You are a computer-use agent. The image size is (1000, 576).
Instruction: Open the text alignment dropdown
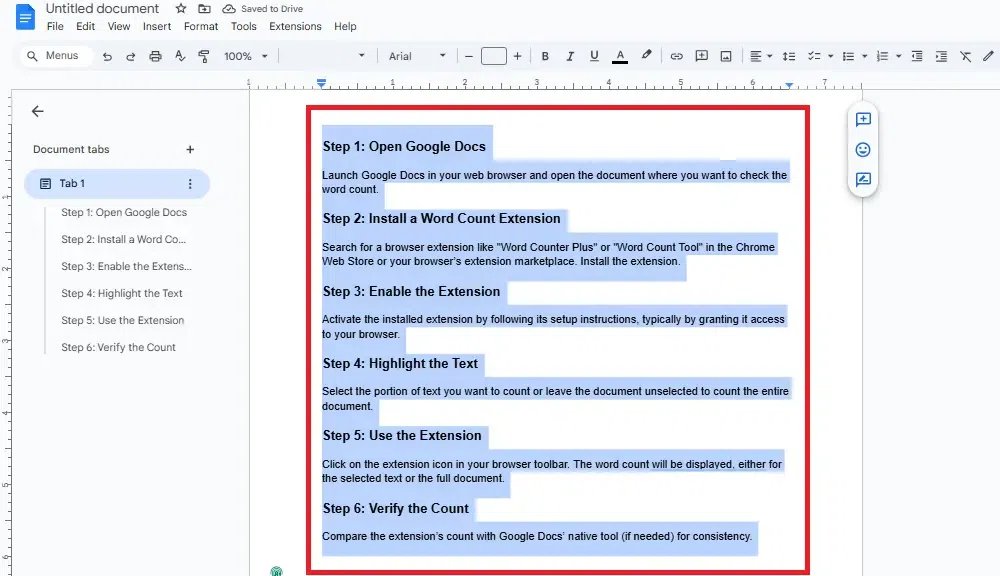tap(760, 56)
